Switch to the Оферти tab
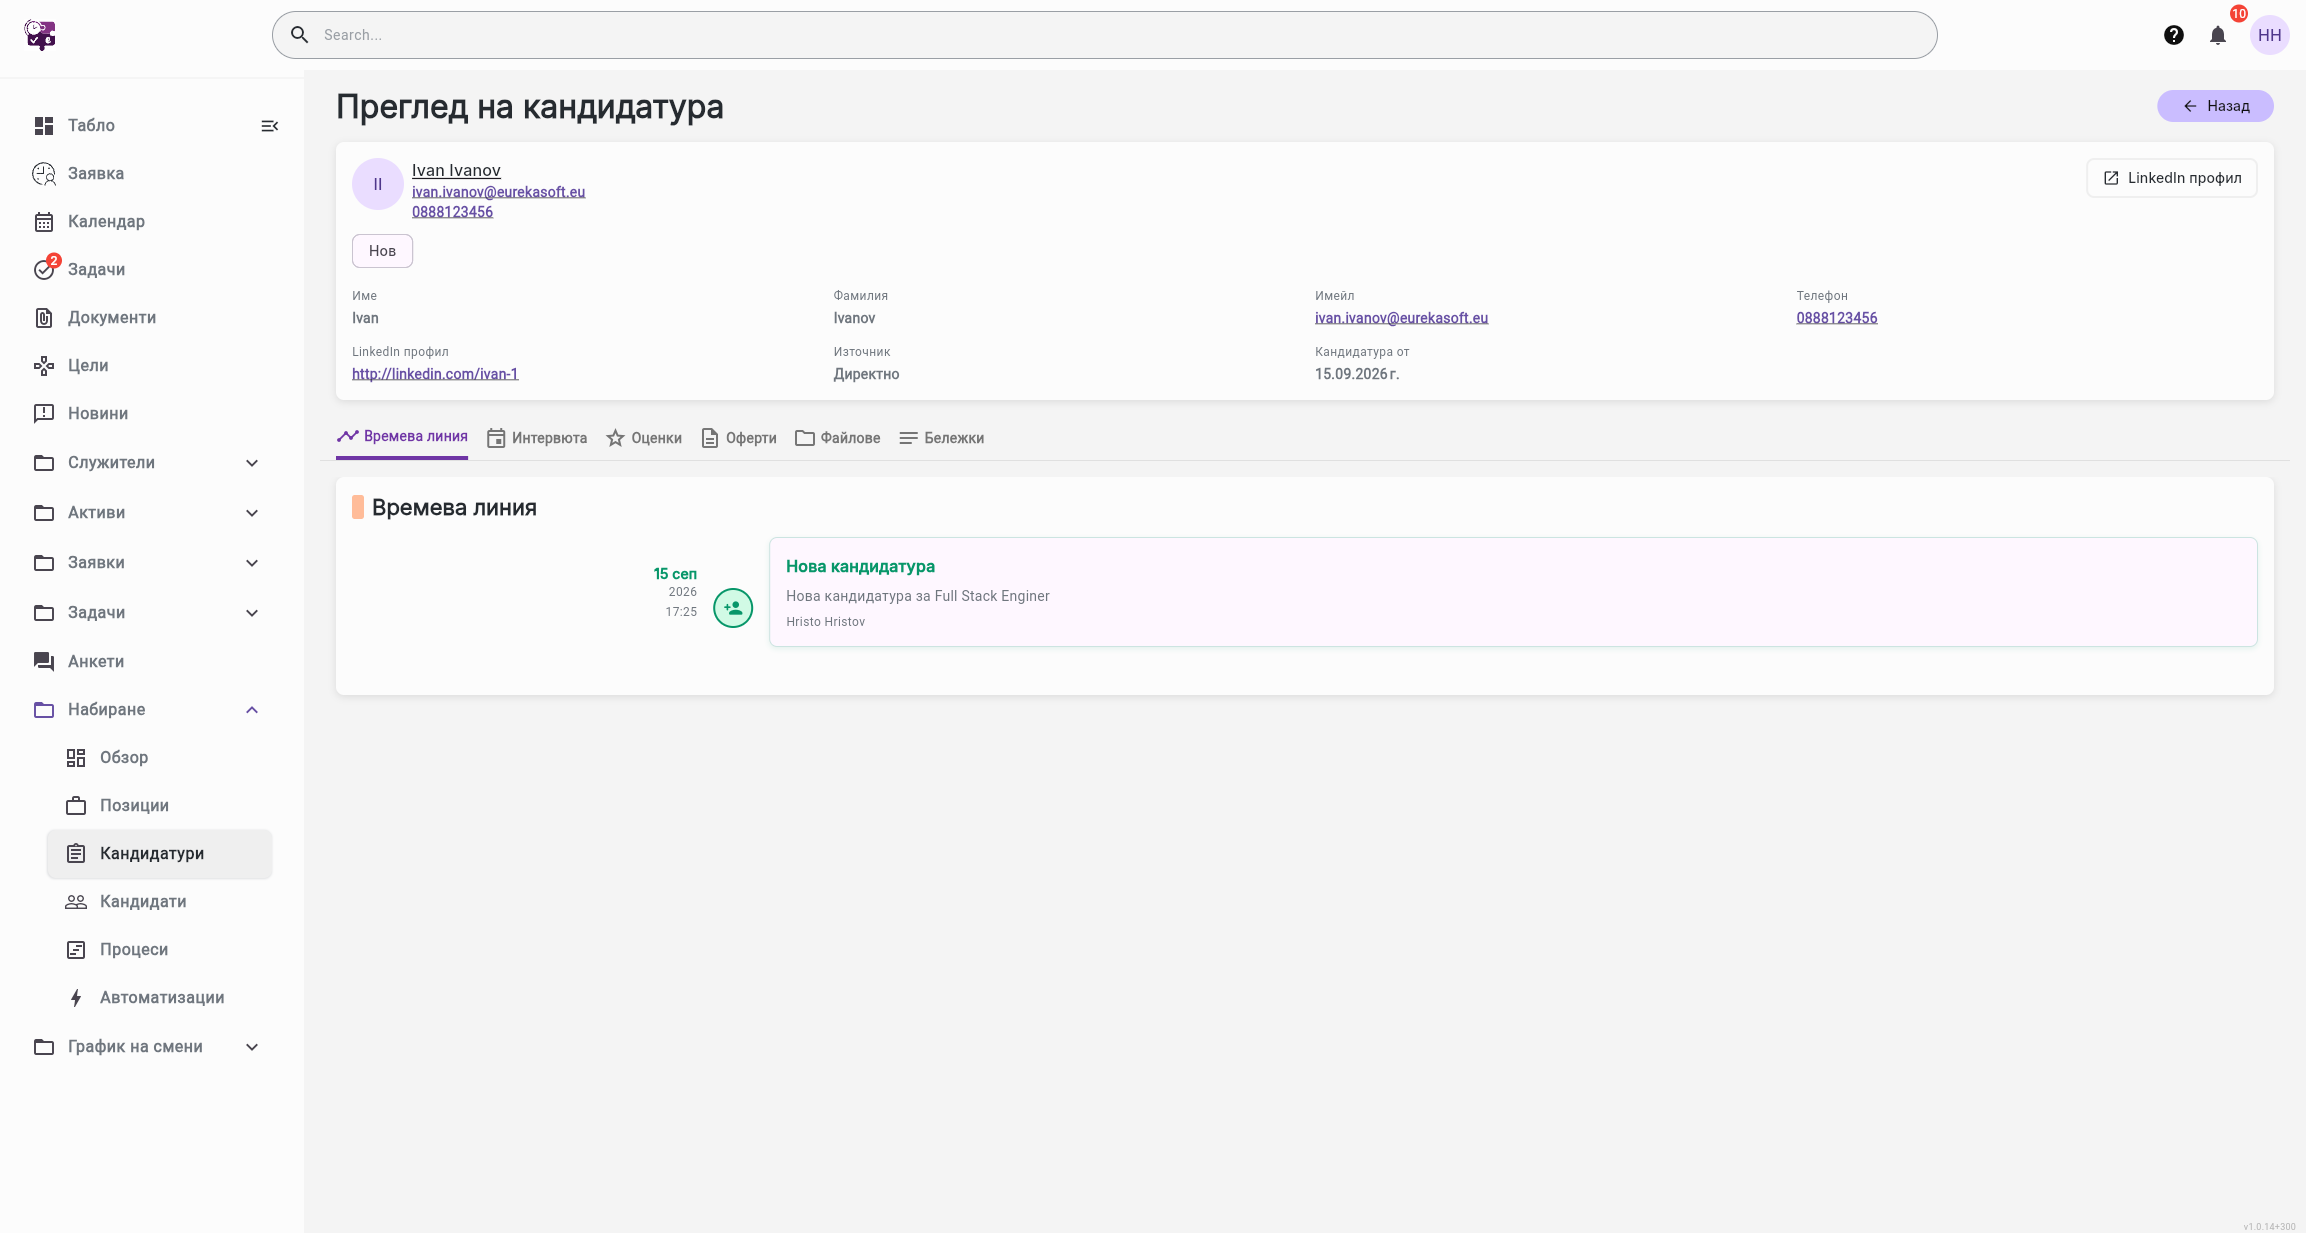2306x1233 pixels. click(x=739, y=438)
